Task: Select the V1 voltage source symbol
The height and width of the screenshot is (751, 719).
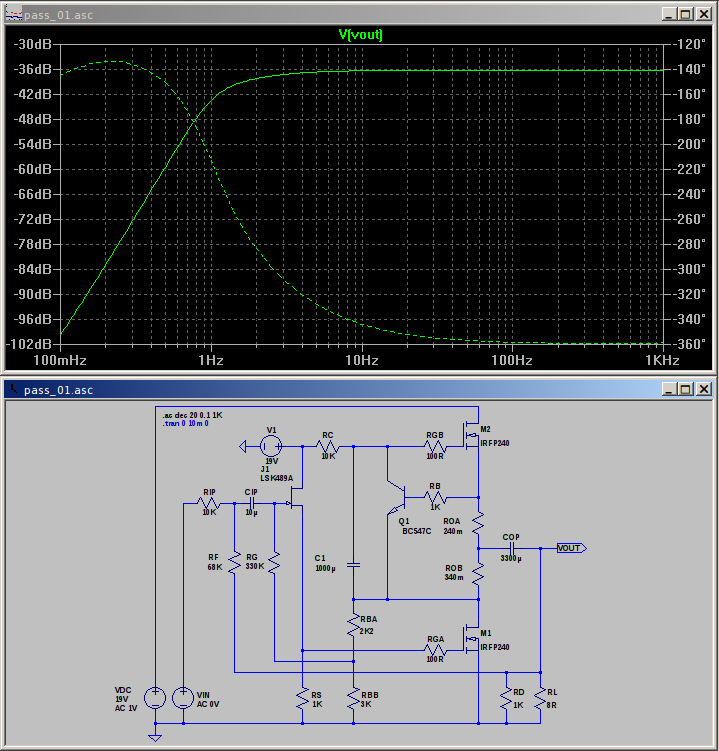Action: [271, 446]
